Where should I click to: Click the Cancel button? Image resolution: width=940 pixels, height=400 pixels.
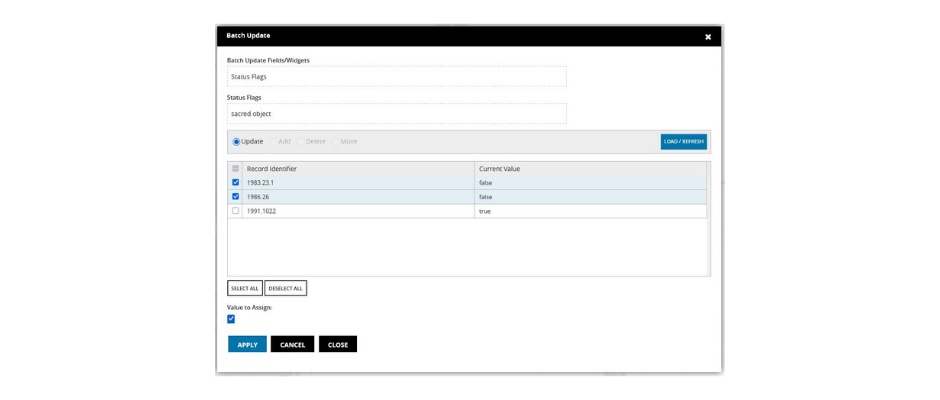293,344
